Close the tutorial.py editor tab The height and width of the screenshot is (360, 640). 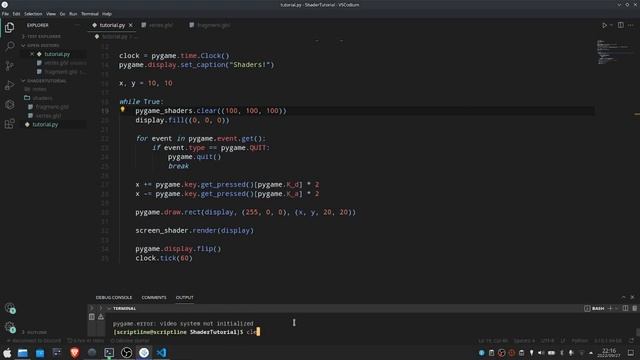coord(131,25)
